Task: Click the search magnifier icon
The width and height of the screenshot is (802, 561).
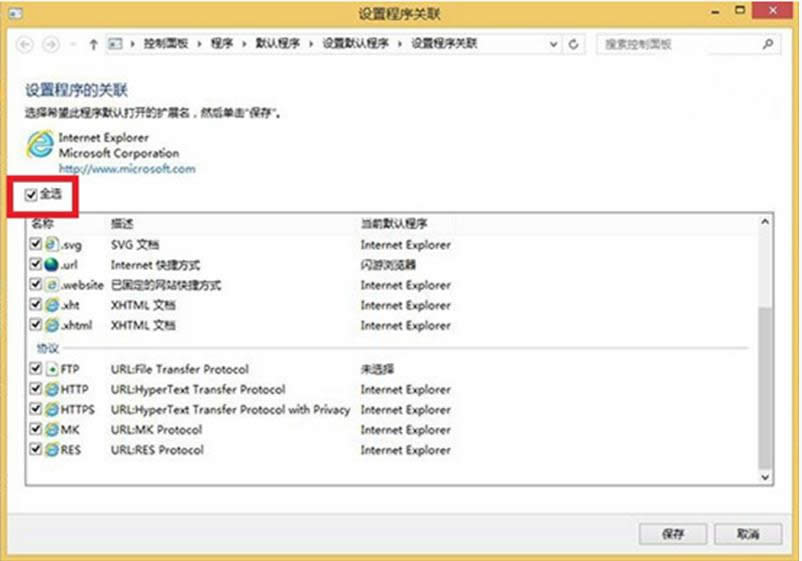Action: point(768,44)
